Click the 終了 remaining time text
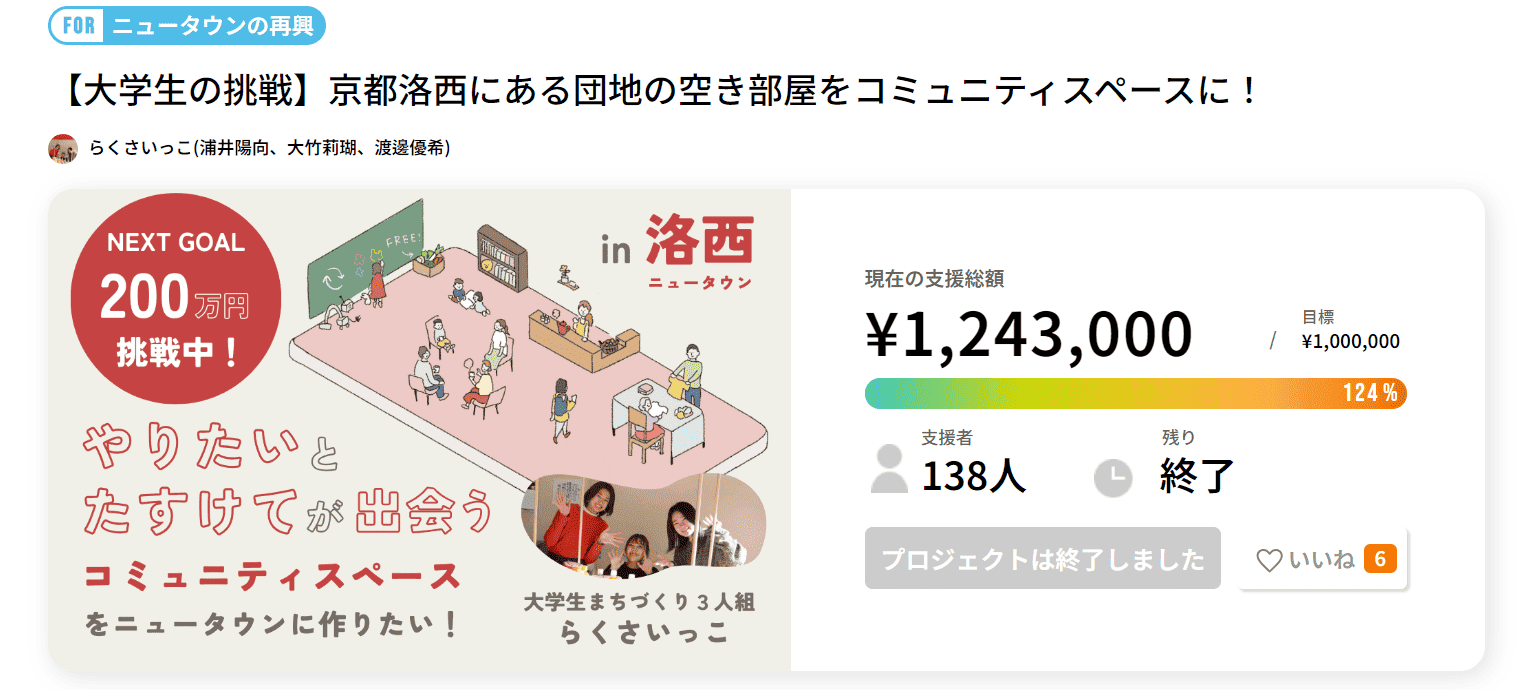1520x690 pixels. pos(1197,476)
